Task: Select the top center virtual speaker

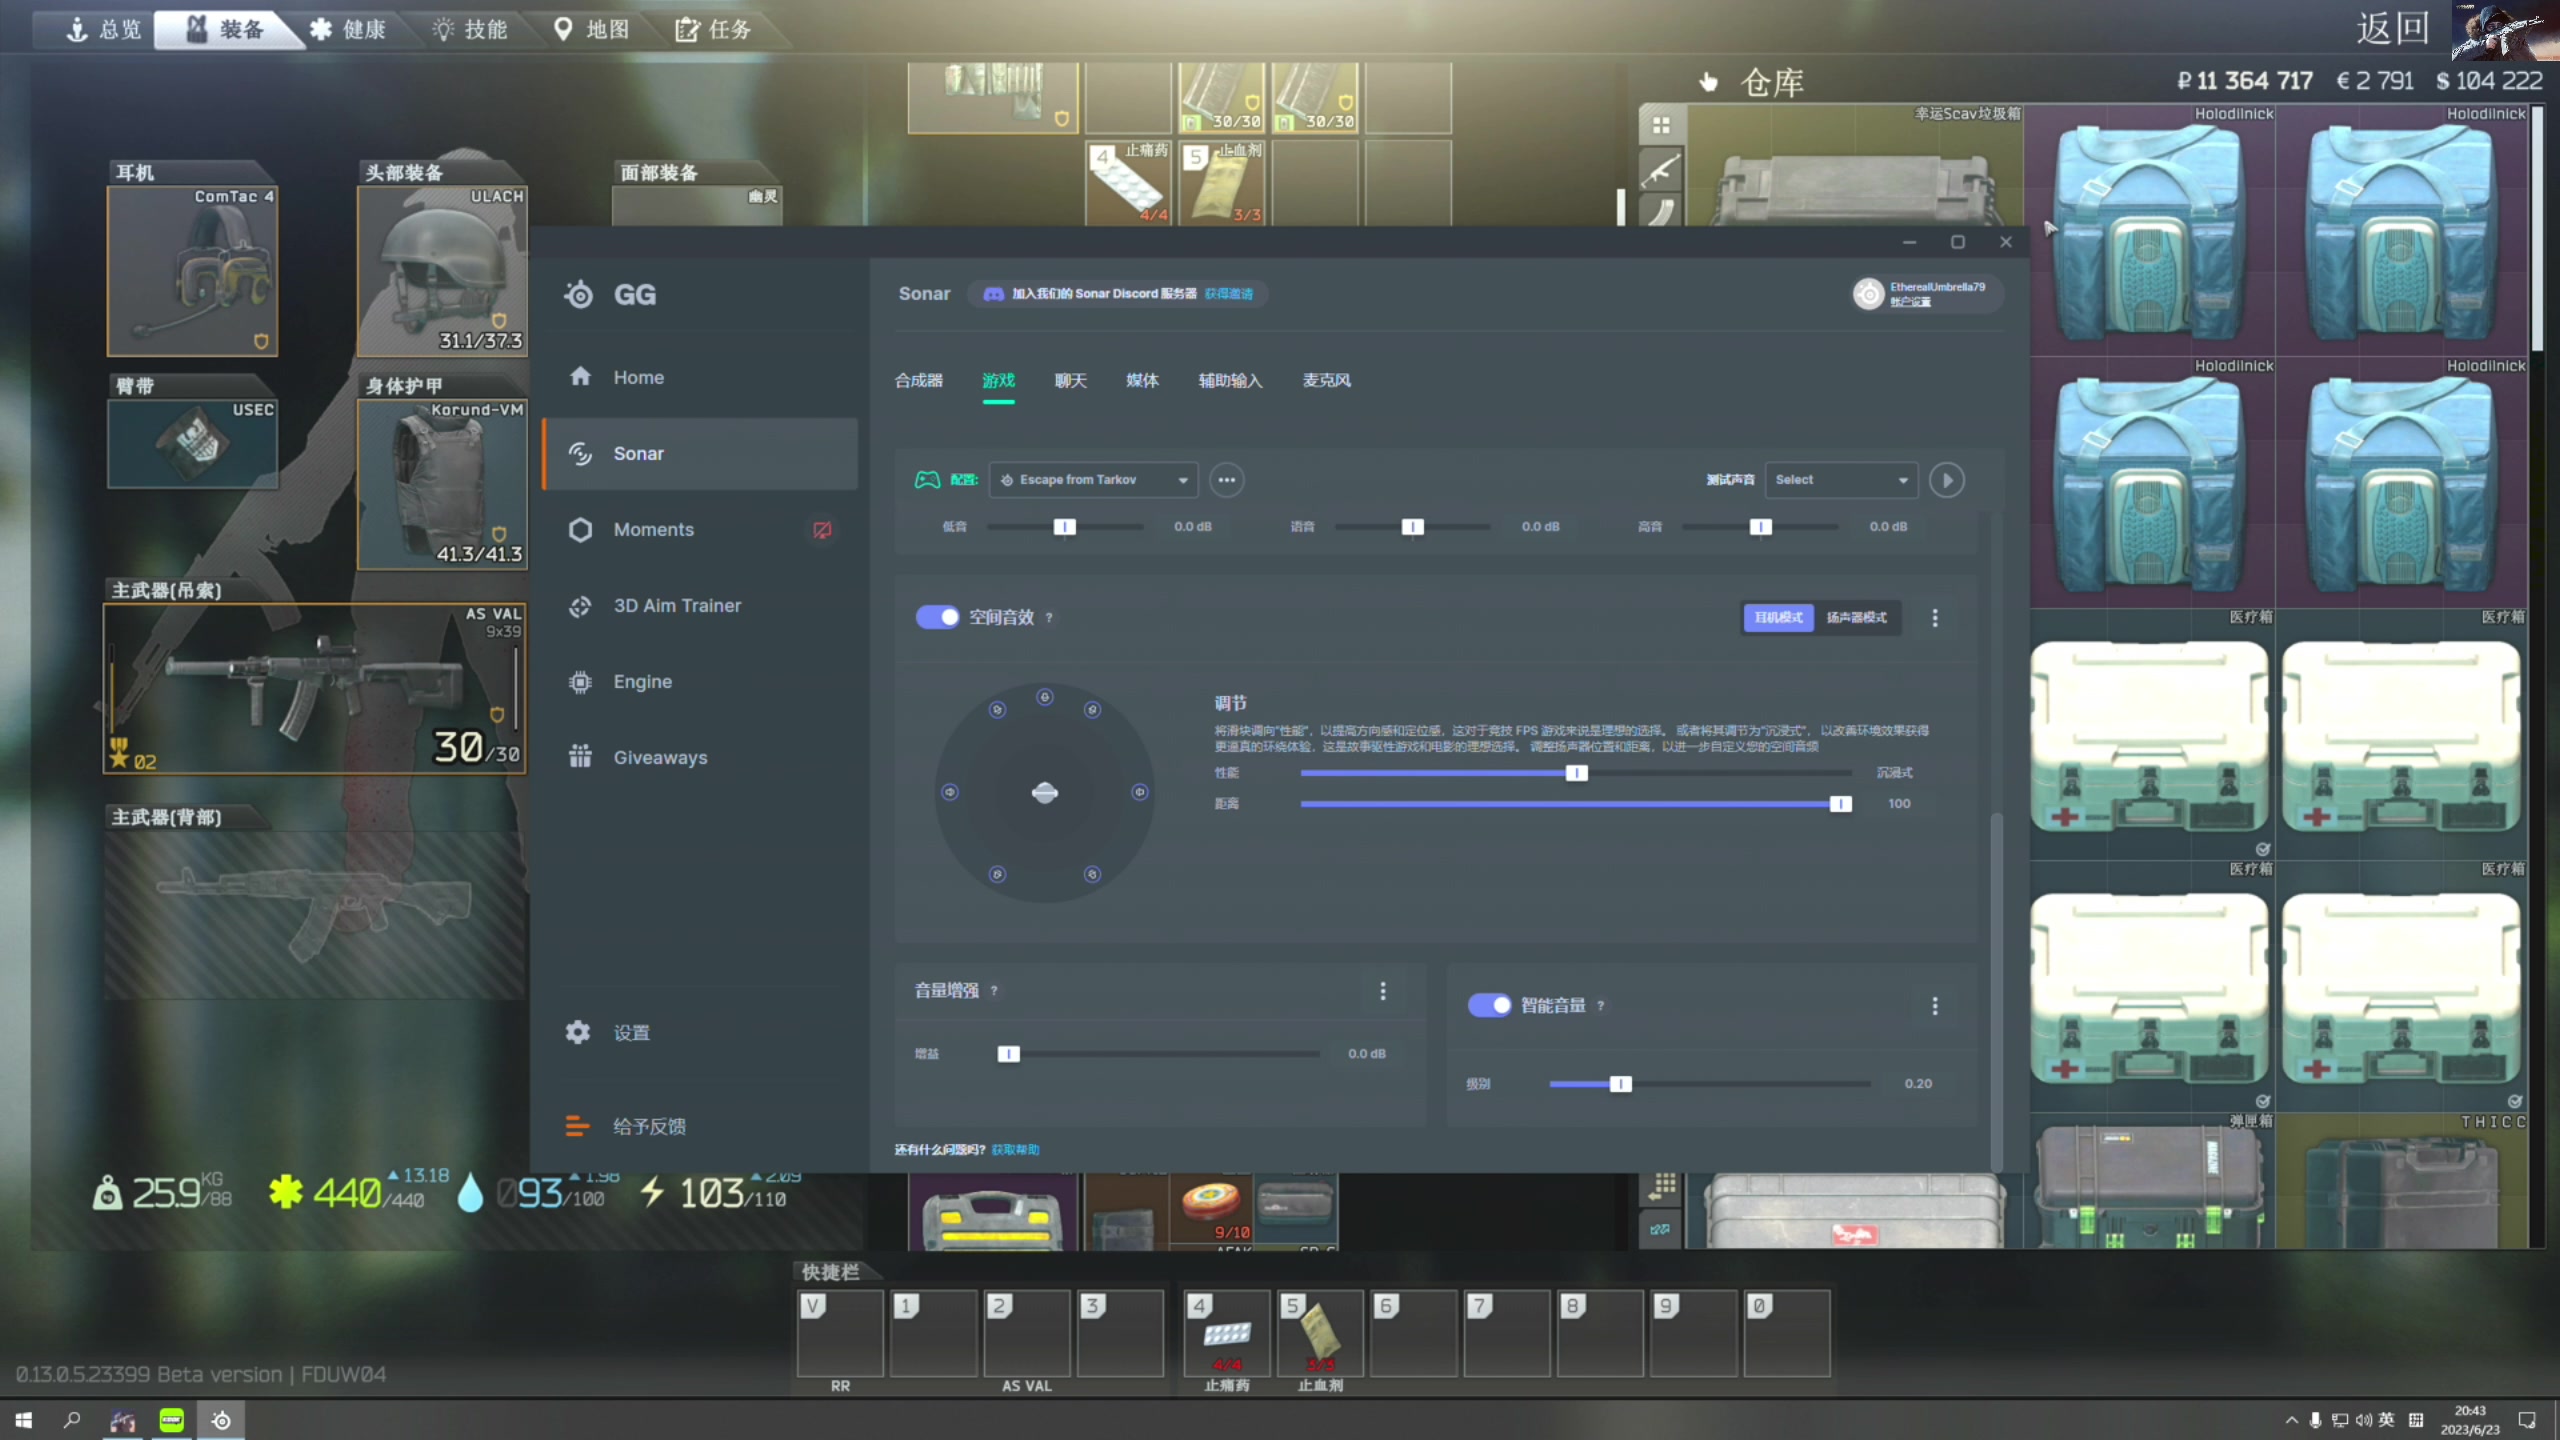Action: pos(1044,697)
